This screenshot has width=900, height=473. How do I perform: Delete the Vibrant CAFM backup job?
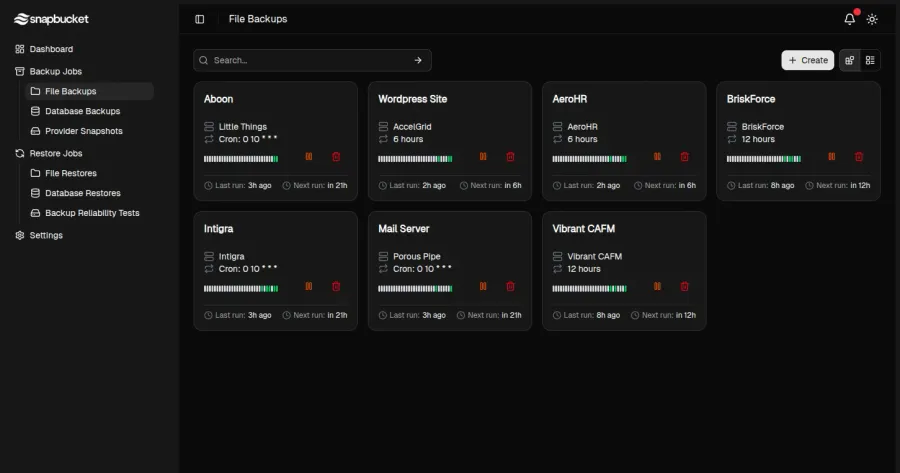pyautogui.click(x=685, y=286)
